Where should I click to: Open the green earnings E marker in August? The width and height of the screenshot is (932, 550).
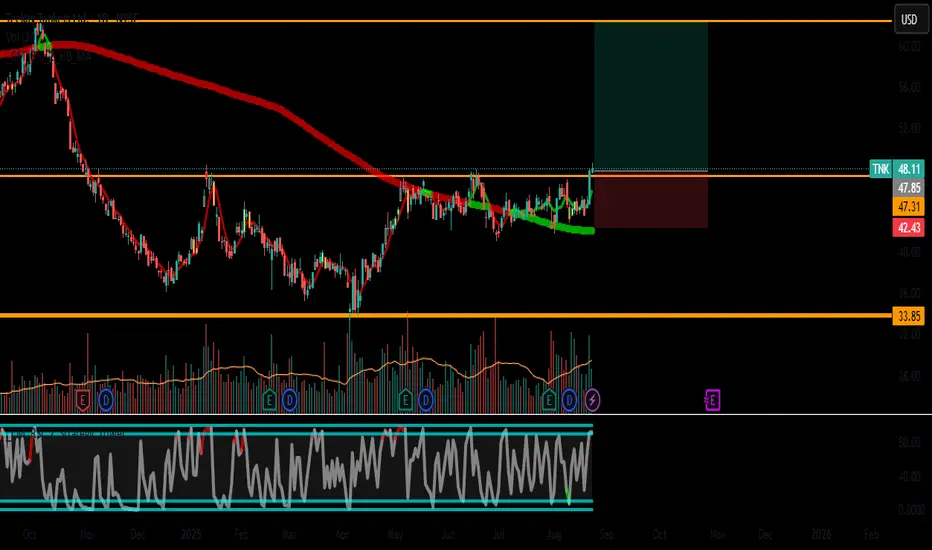(x=549, y=400)
